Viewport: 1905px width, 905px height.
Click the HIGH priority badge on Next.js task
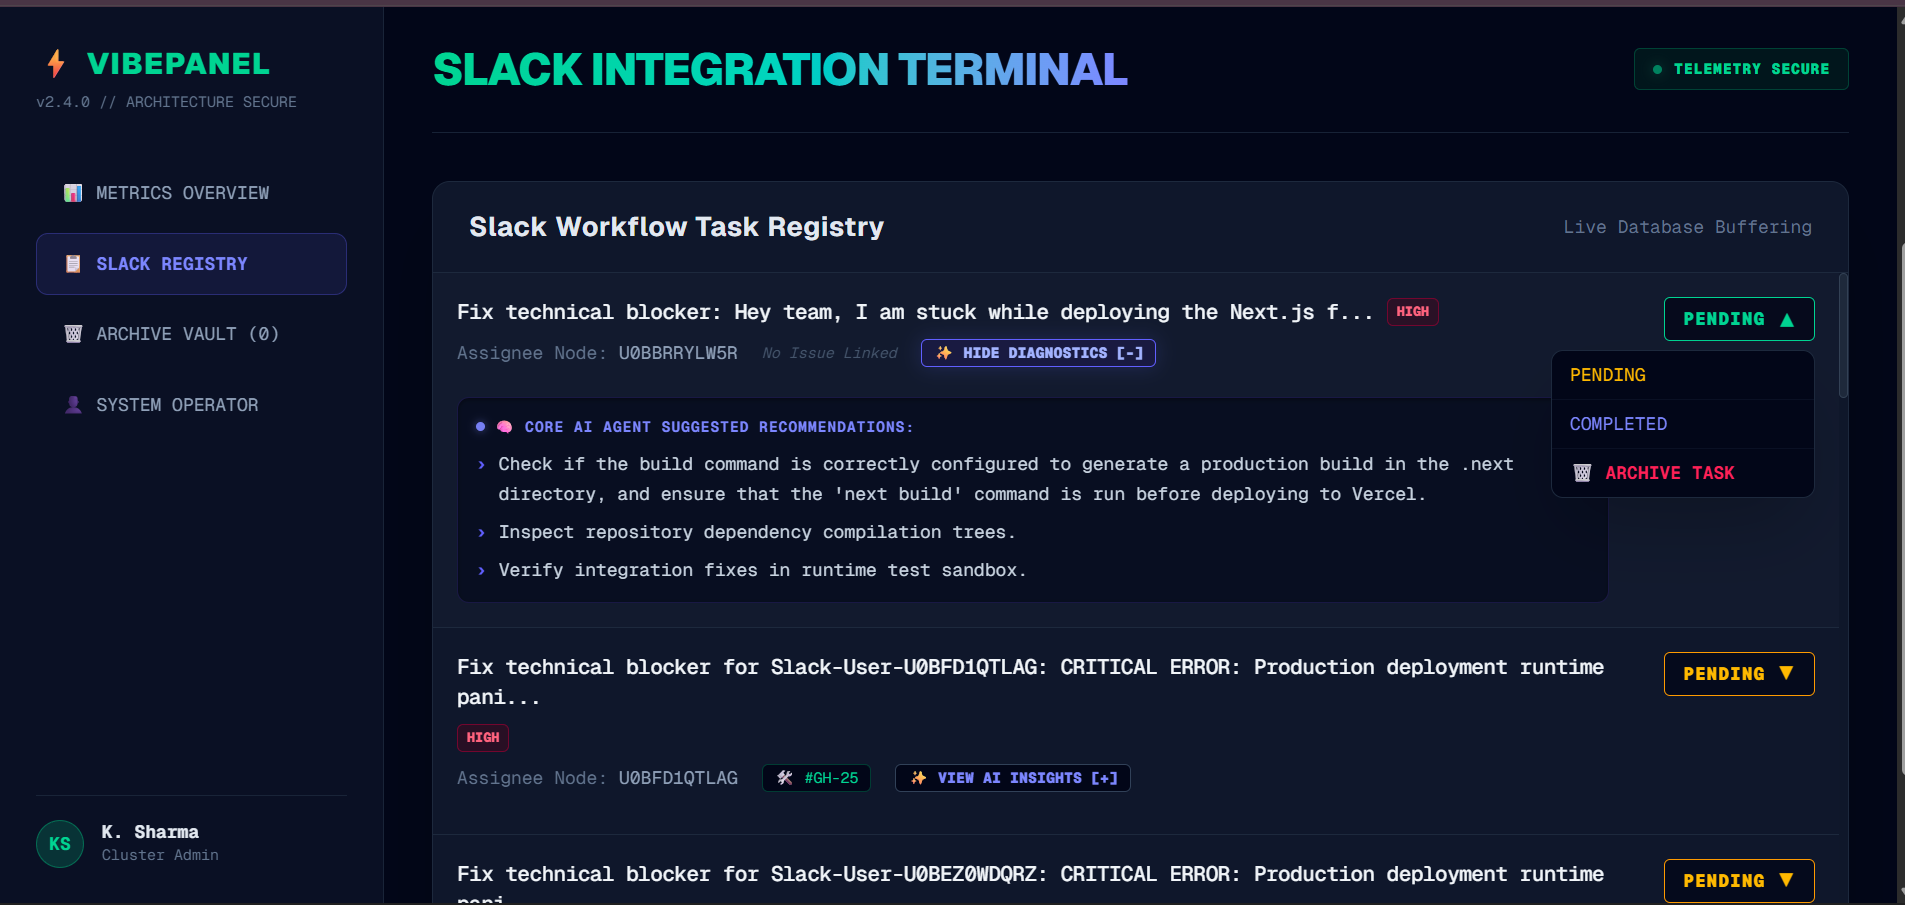pos(1412,312)
